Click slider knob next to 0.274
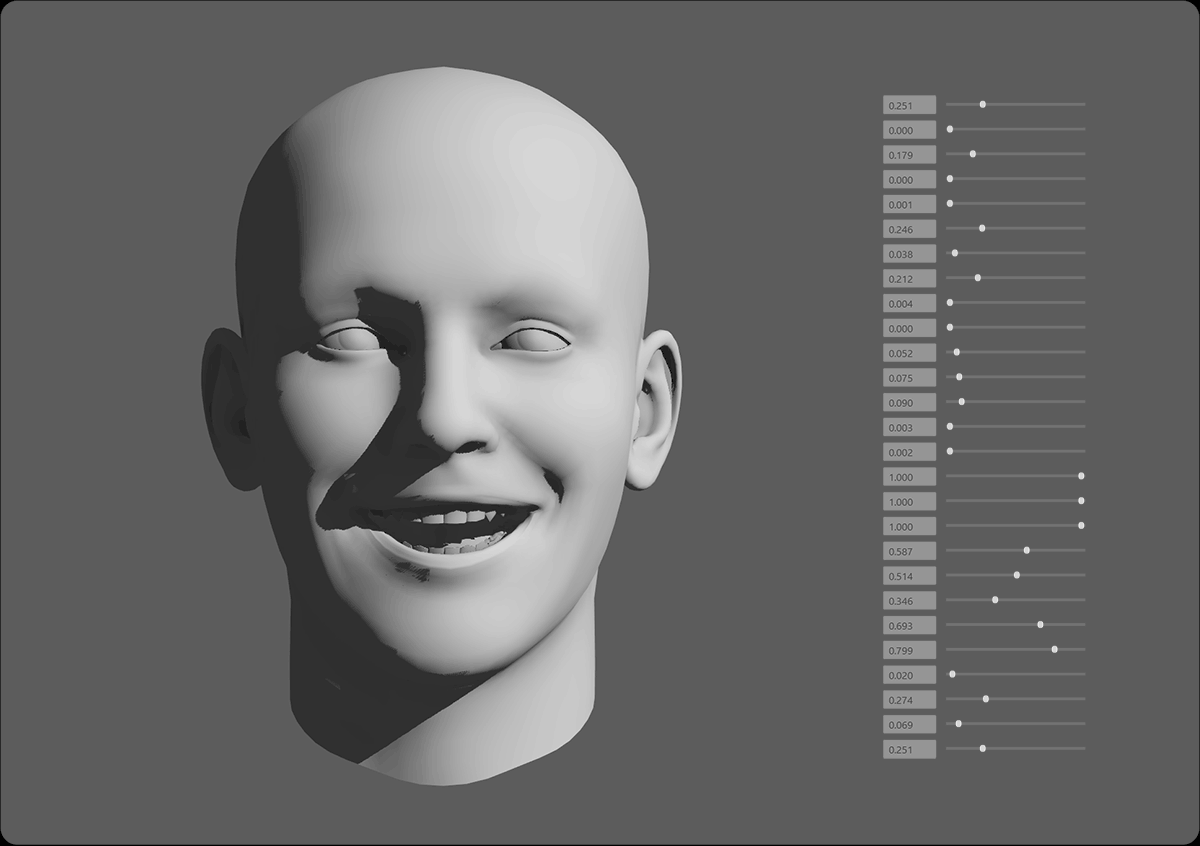The height and width of the screenshot is (846, 1200). tap(986, 699)
